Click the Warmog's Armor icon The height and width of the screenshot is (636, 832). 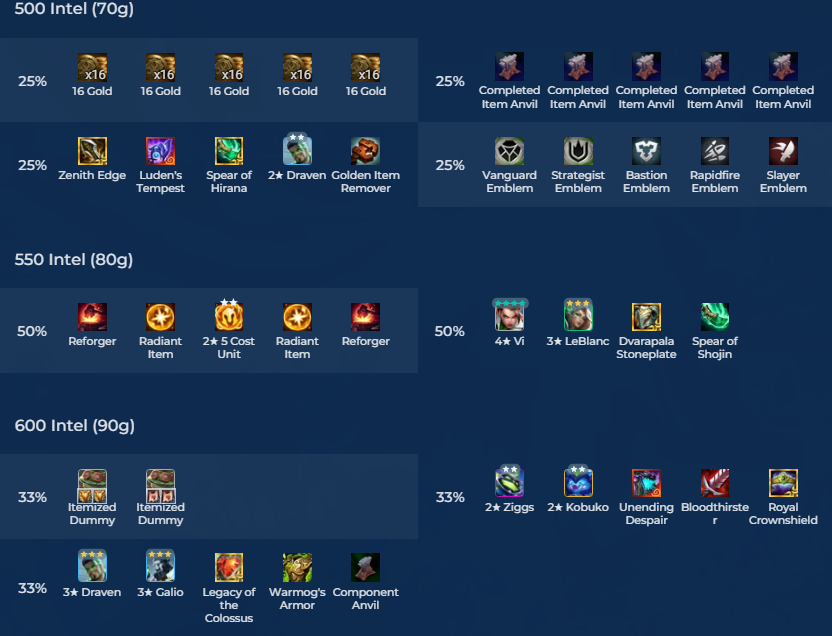(297, 568)
